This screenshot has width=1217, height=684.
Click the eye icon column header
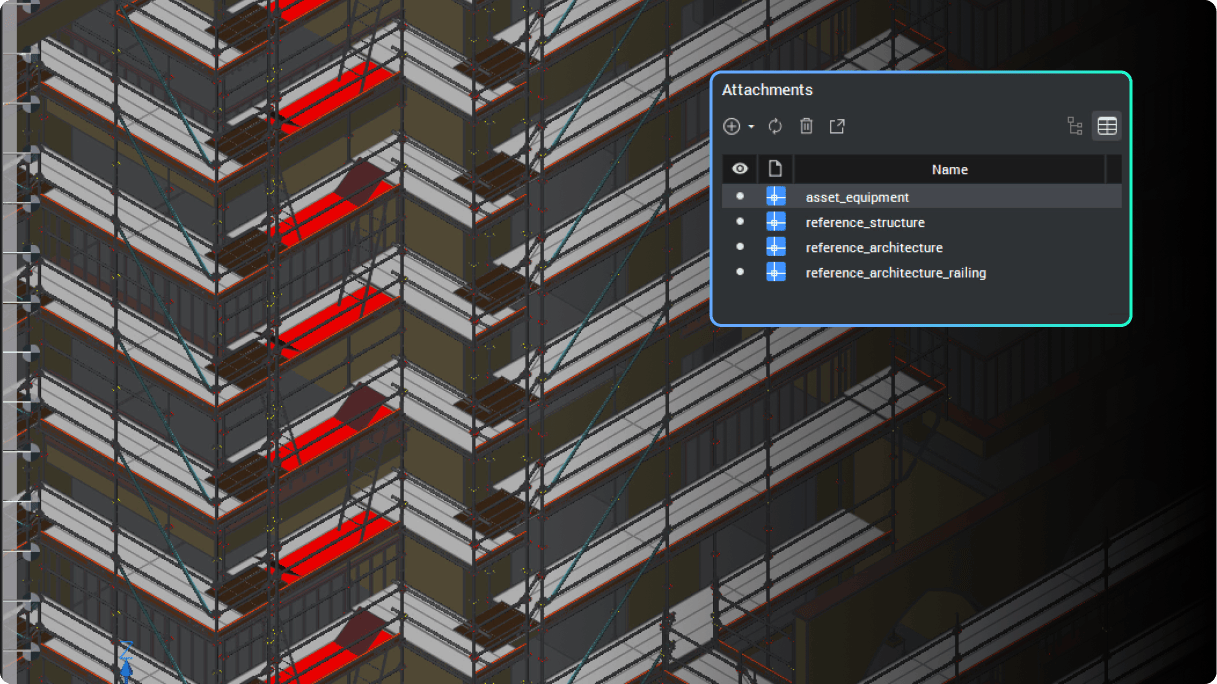click(739, 168)
